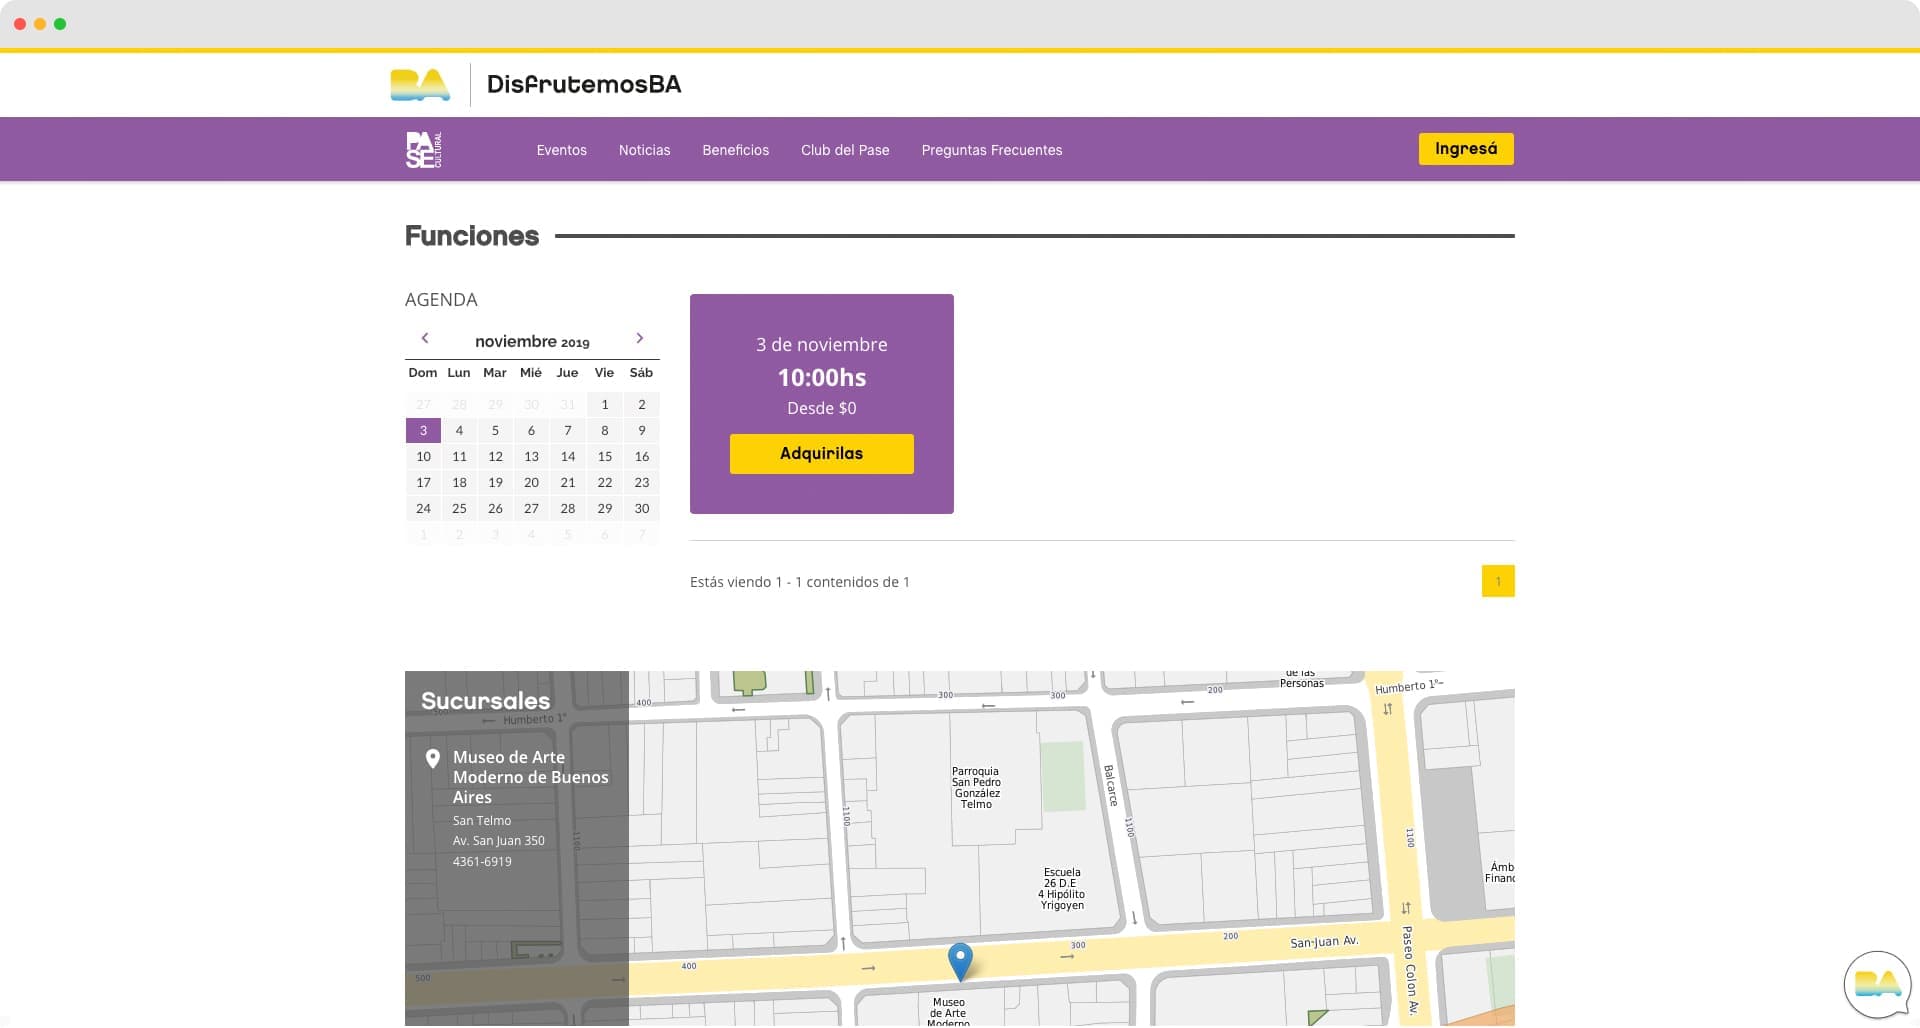Click '3 de noviembre' date text
Viewport: 1920px width, 1028px height.
click(x=822, y=345)
